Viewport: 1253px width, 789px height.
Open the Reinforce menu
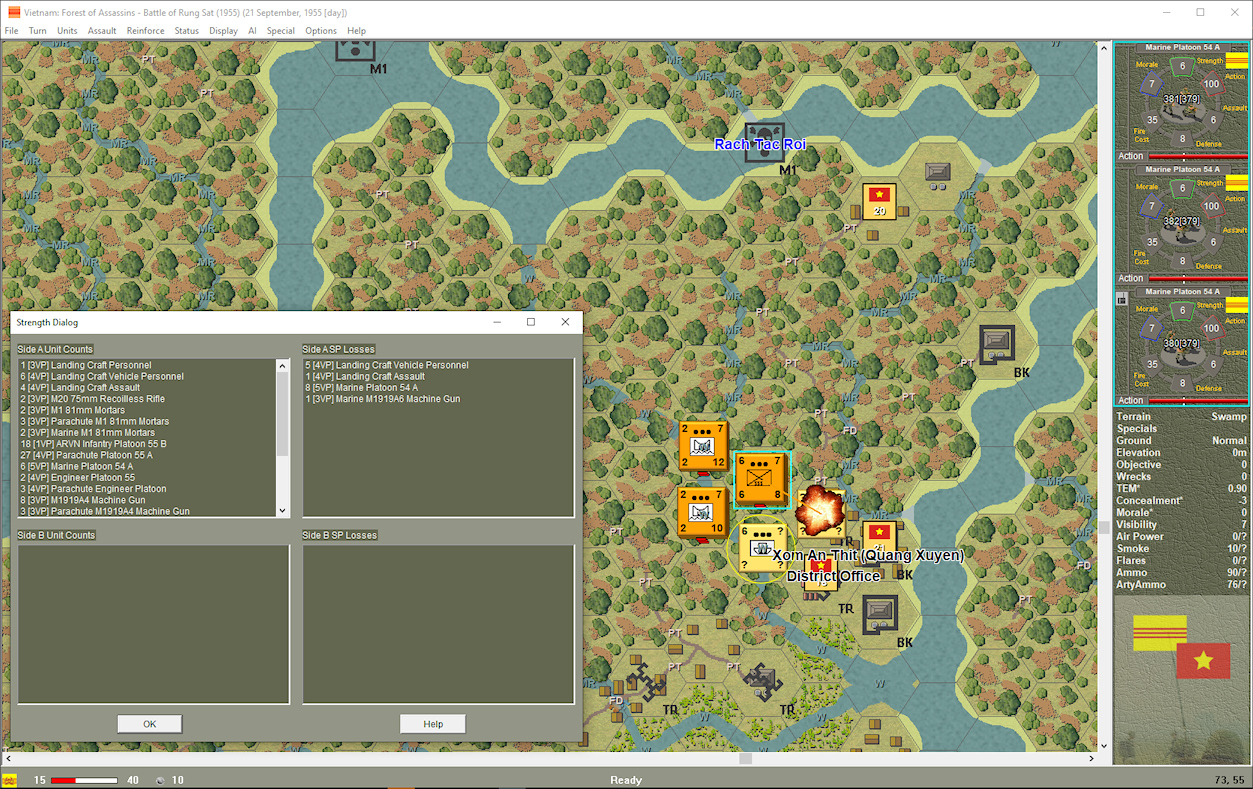click(x=146, y=31)
